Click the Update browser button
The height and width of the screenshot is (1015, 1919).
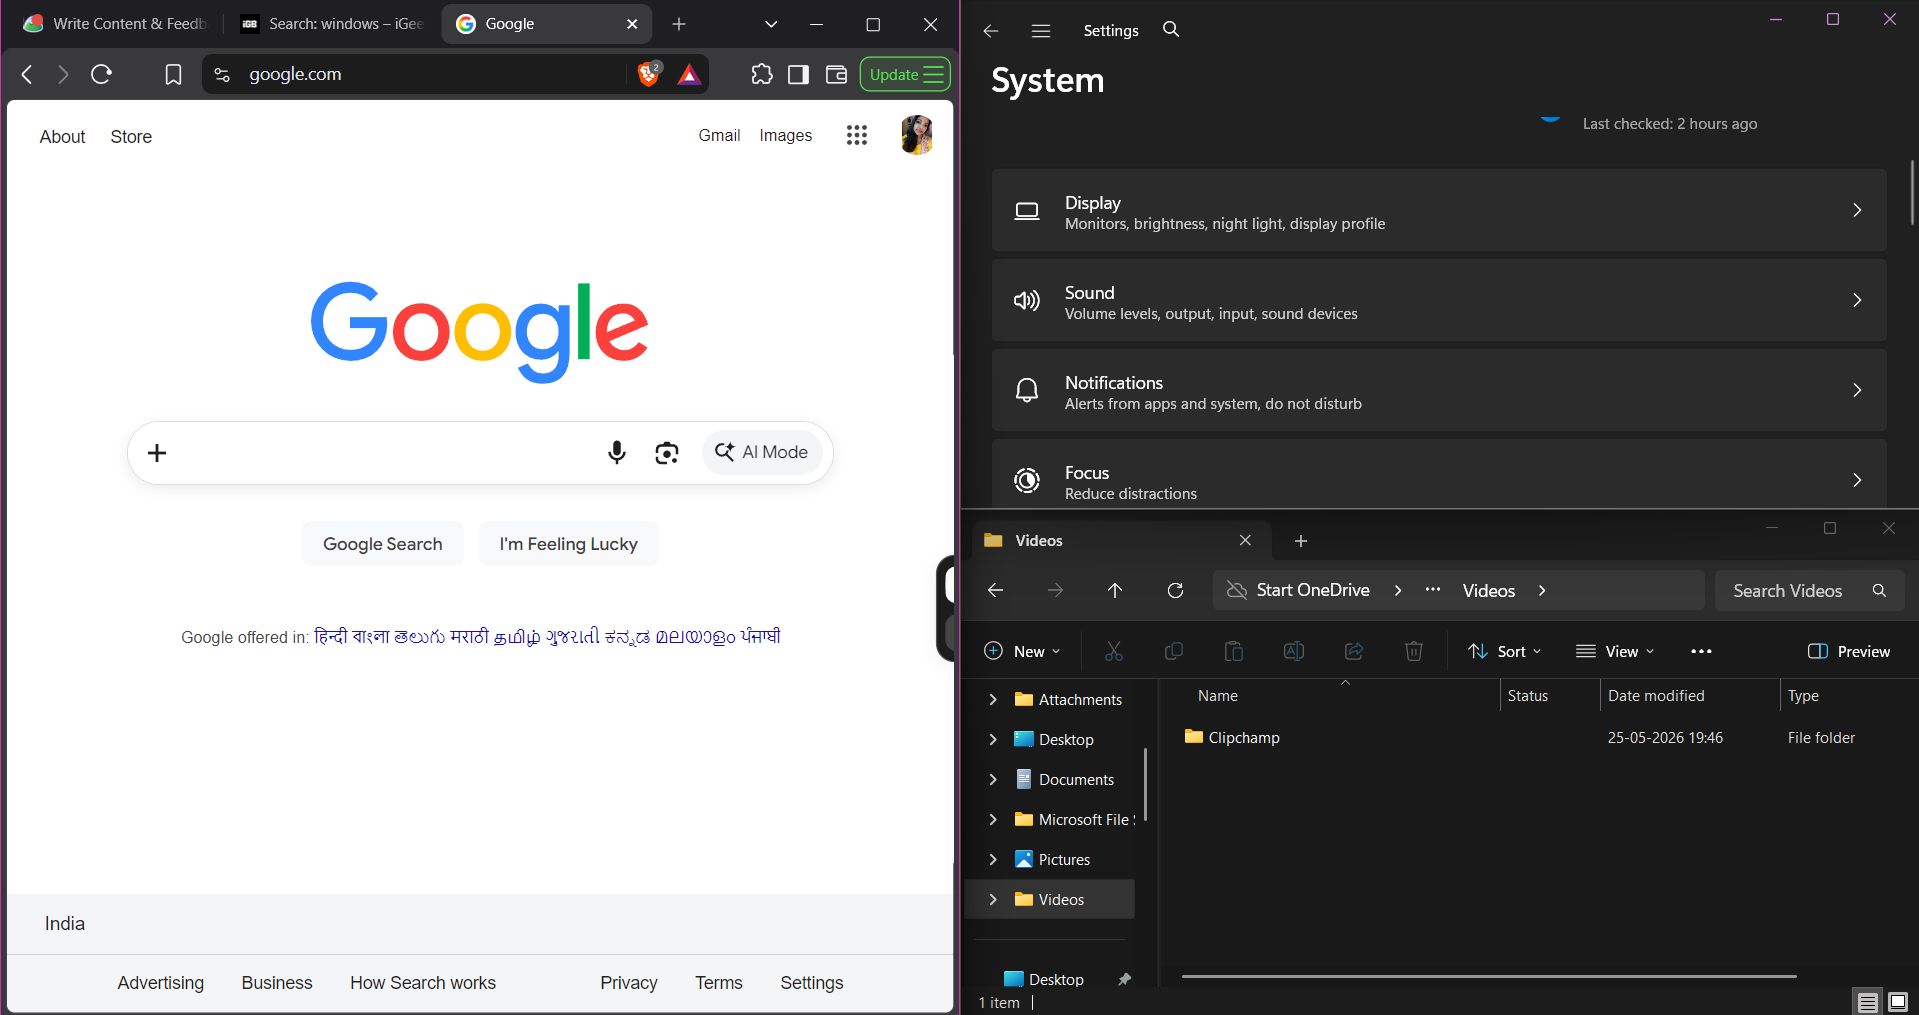[x=905, y=74]
